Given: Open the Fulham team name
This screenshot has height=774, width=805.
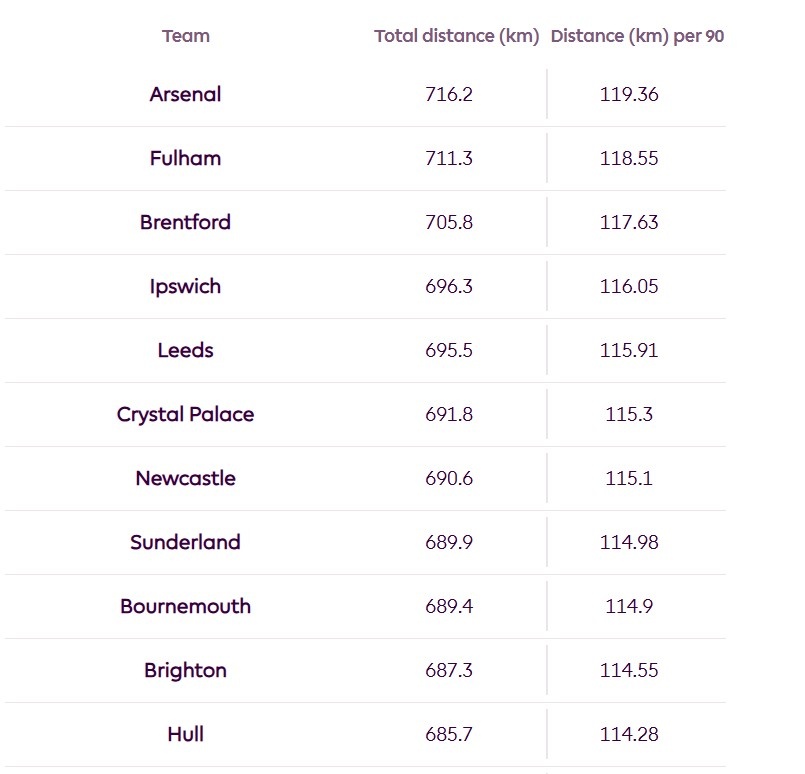Looking at the screenshot, I should [x=185, y=158].
